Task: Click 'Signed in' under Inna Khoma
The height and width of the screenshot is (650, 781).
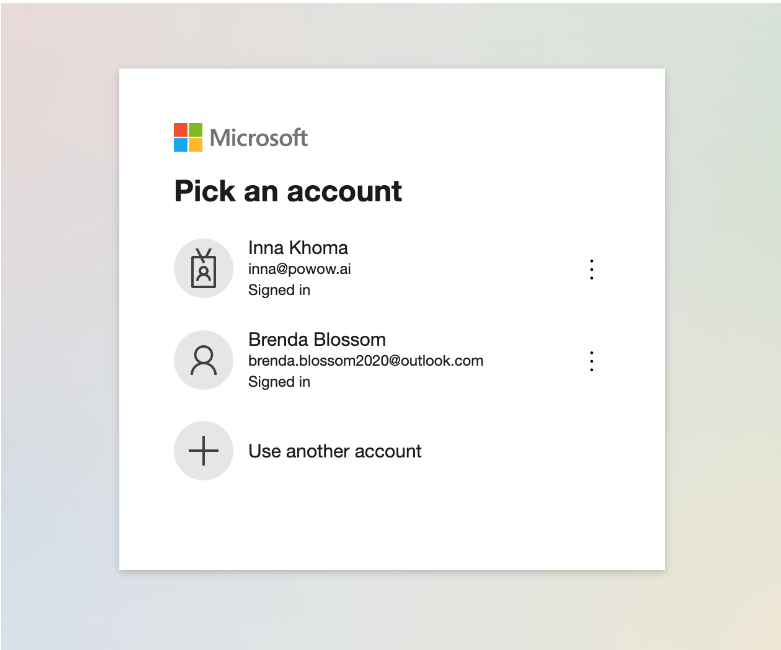Action: (x=279, y=290)
